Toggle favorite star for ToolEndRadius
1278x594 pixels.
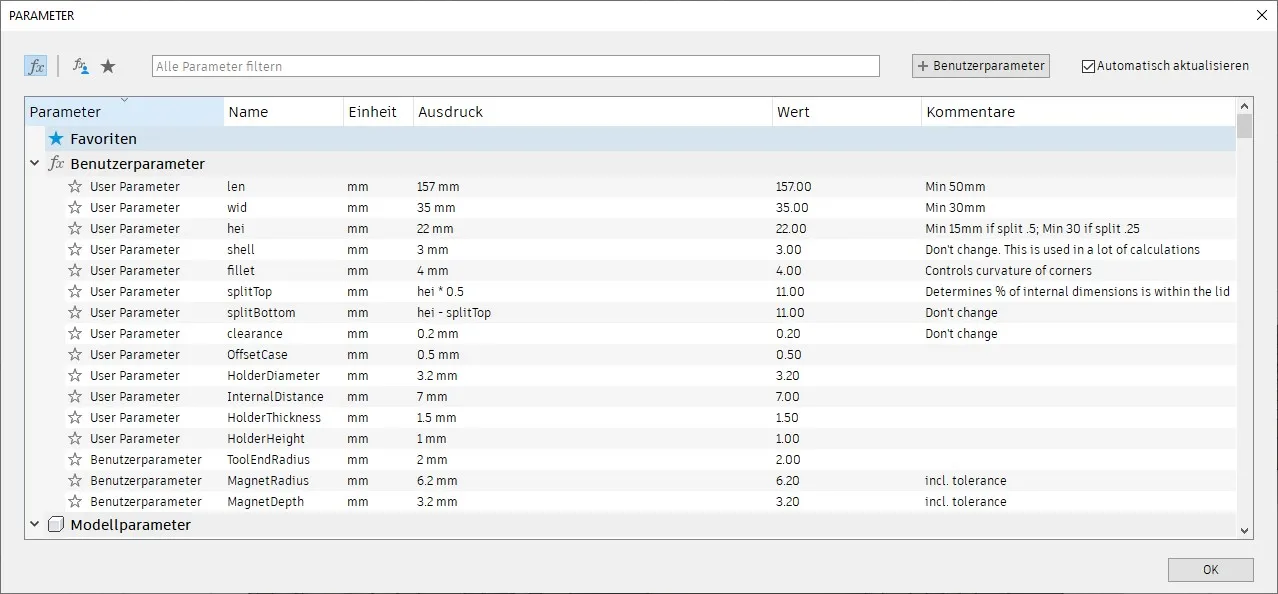click(x=75, y=460)
